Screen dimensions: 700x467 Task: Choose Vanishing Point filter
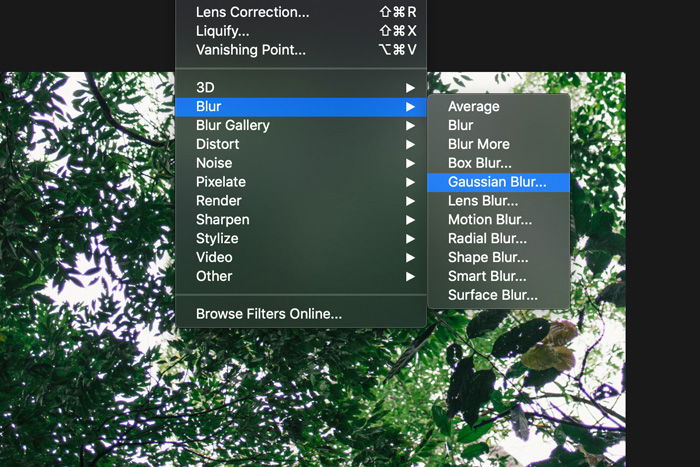[x=301, y=50]
